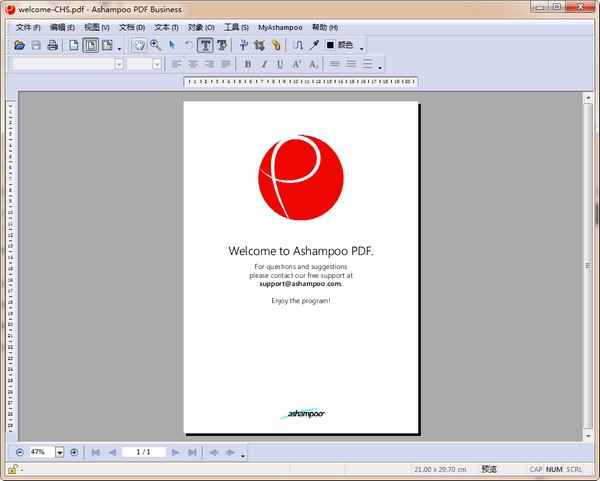Select the Zoom magnifier tool
This screenshot has width=600, height=481.
coord(155,45)
